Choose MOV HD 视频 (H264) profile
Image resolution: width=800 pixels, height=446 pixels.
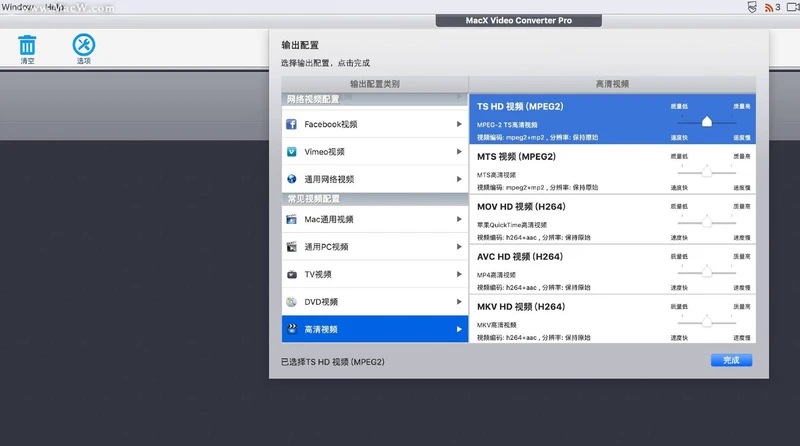pyautogui.click(x=612, y=219)
